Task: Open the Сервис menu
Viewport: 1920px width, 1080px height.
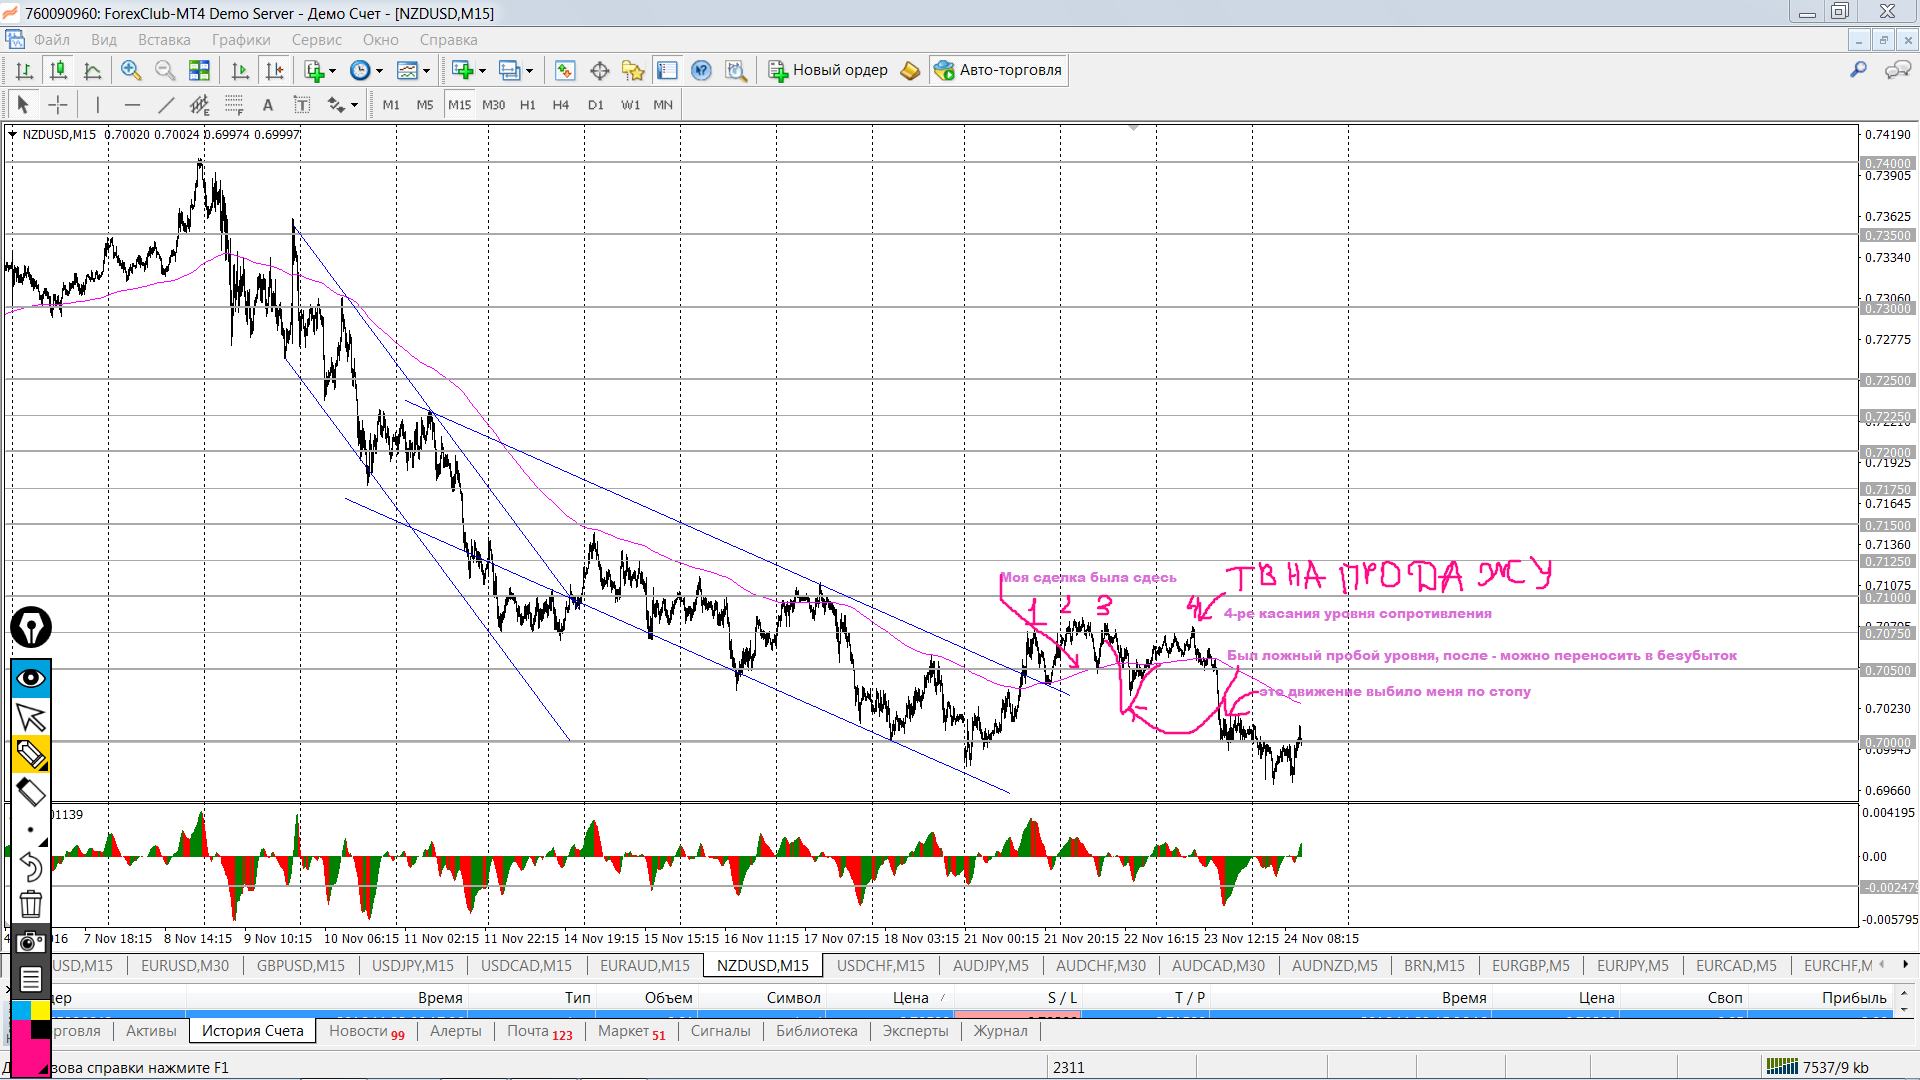Action: click(316, 40)
